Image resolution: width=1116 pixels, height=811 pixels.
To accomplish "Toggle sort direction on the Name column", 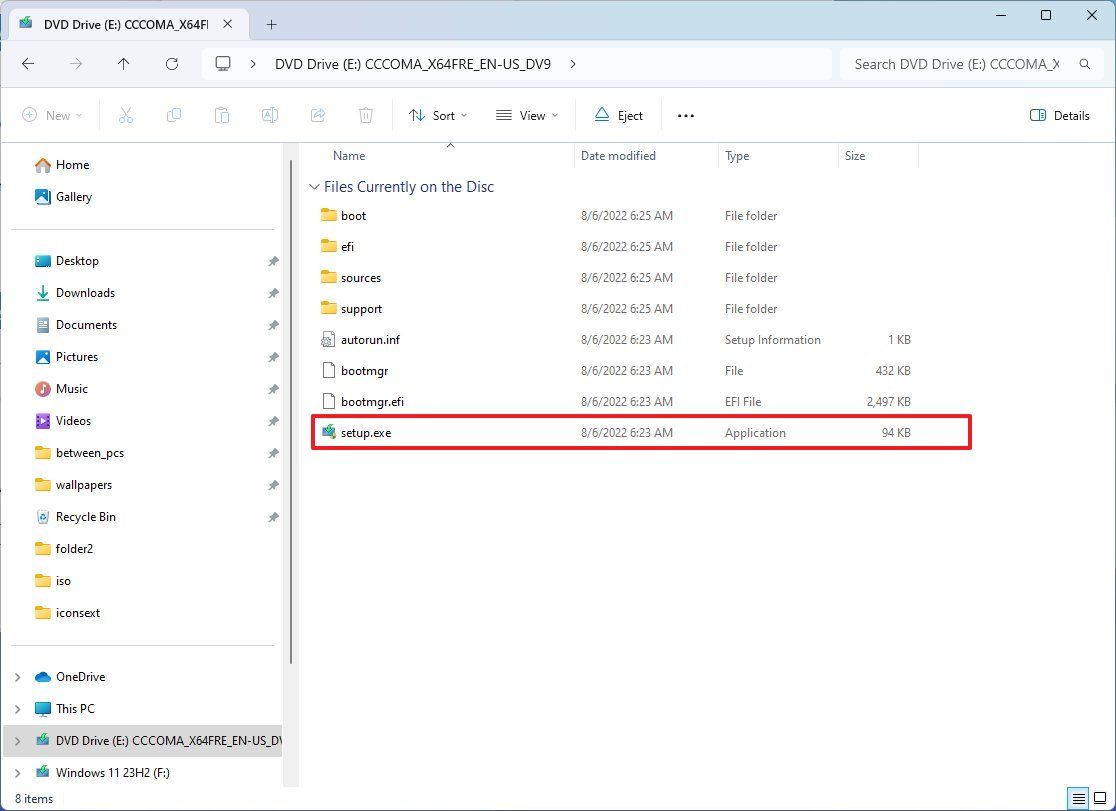I will tap(349, 155).
